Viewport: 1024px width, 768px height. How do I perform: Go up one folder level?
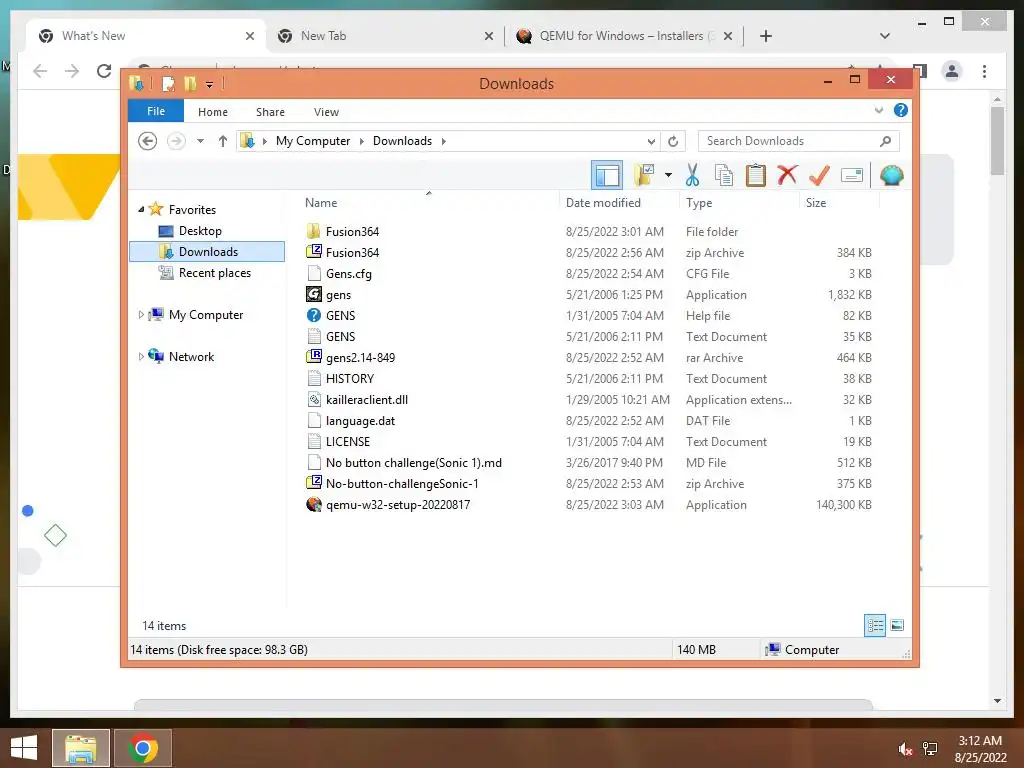[223, 141]
